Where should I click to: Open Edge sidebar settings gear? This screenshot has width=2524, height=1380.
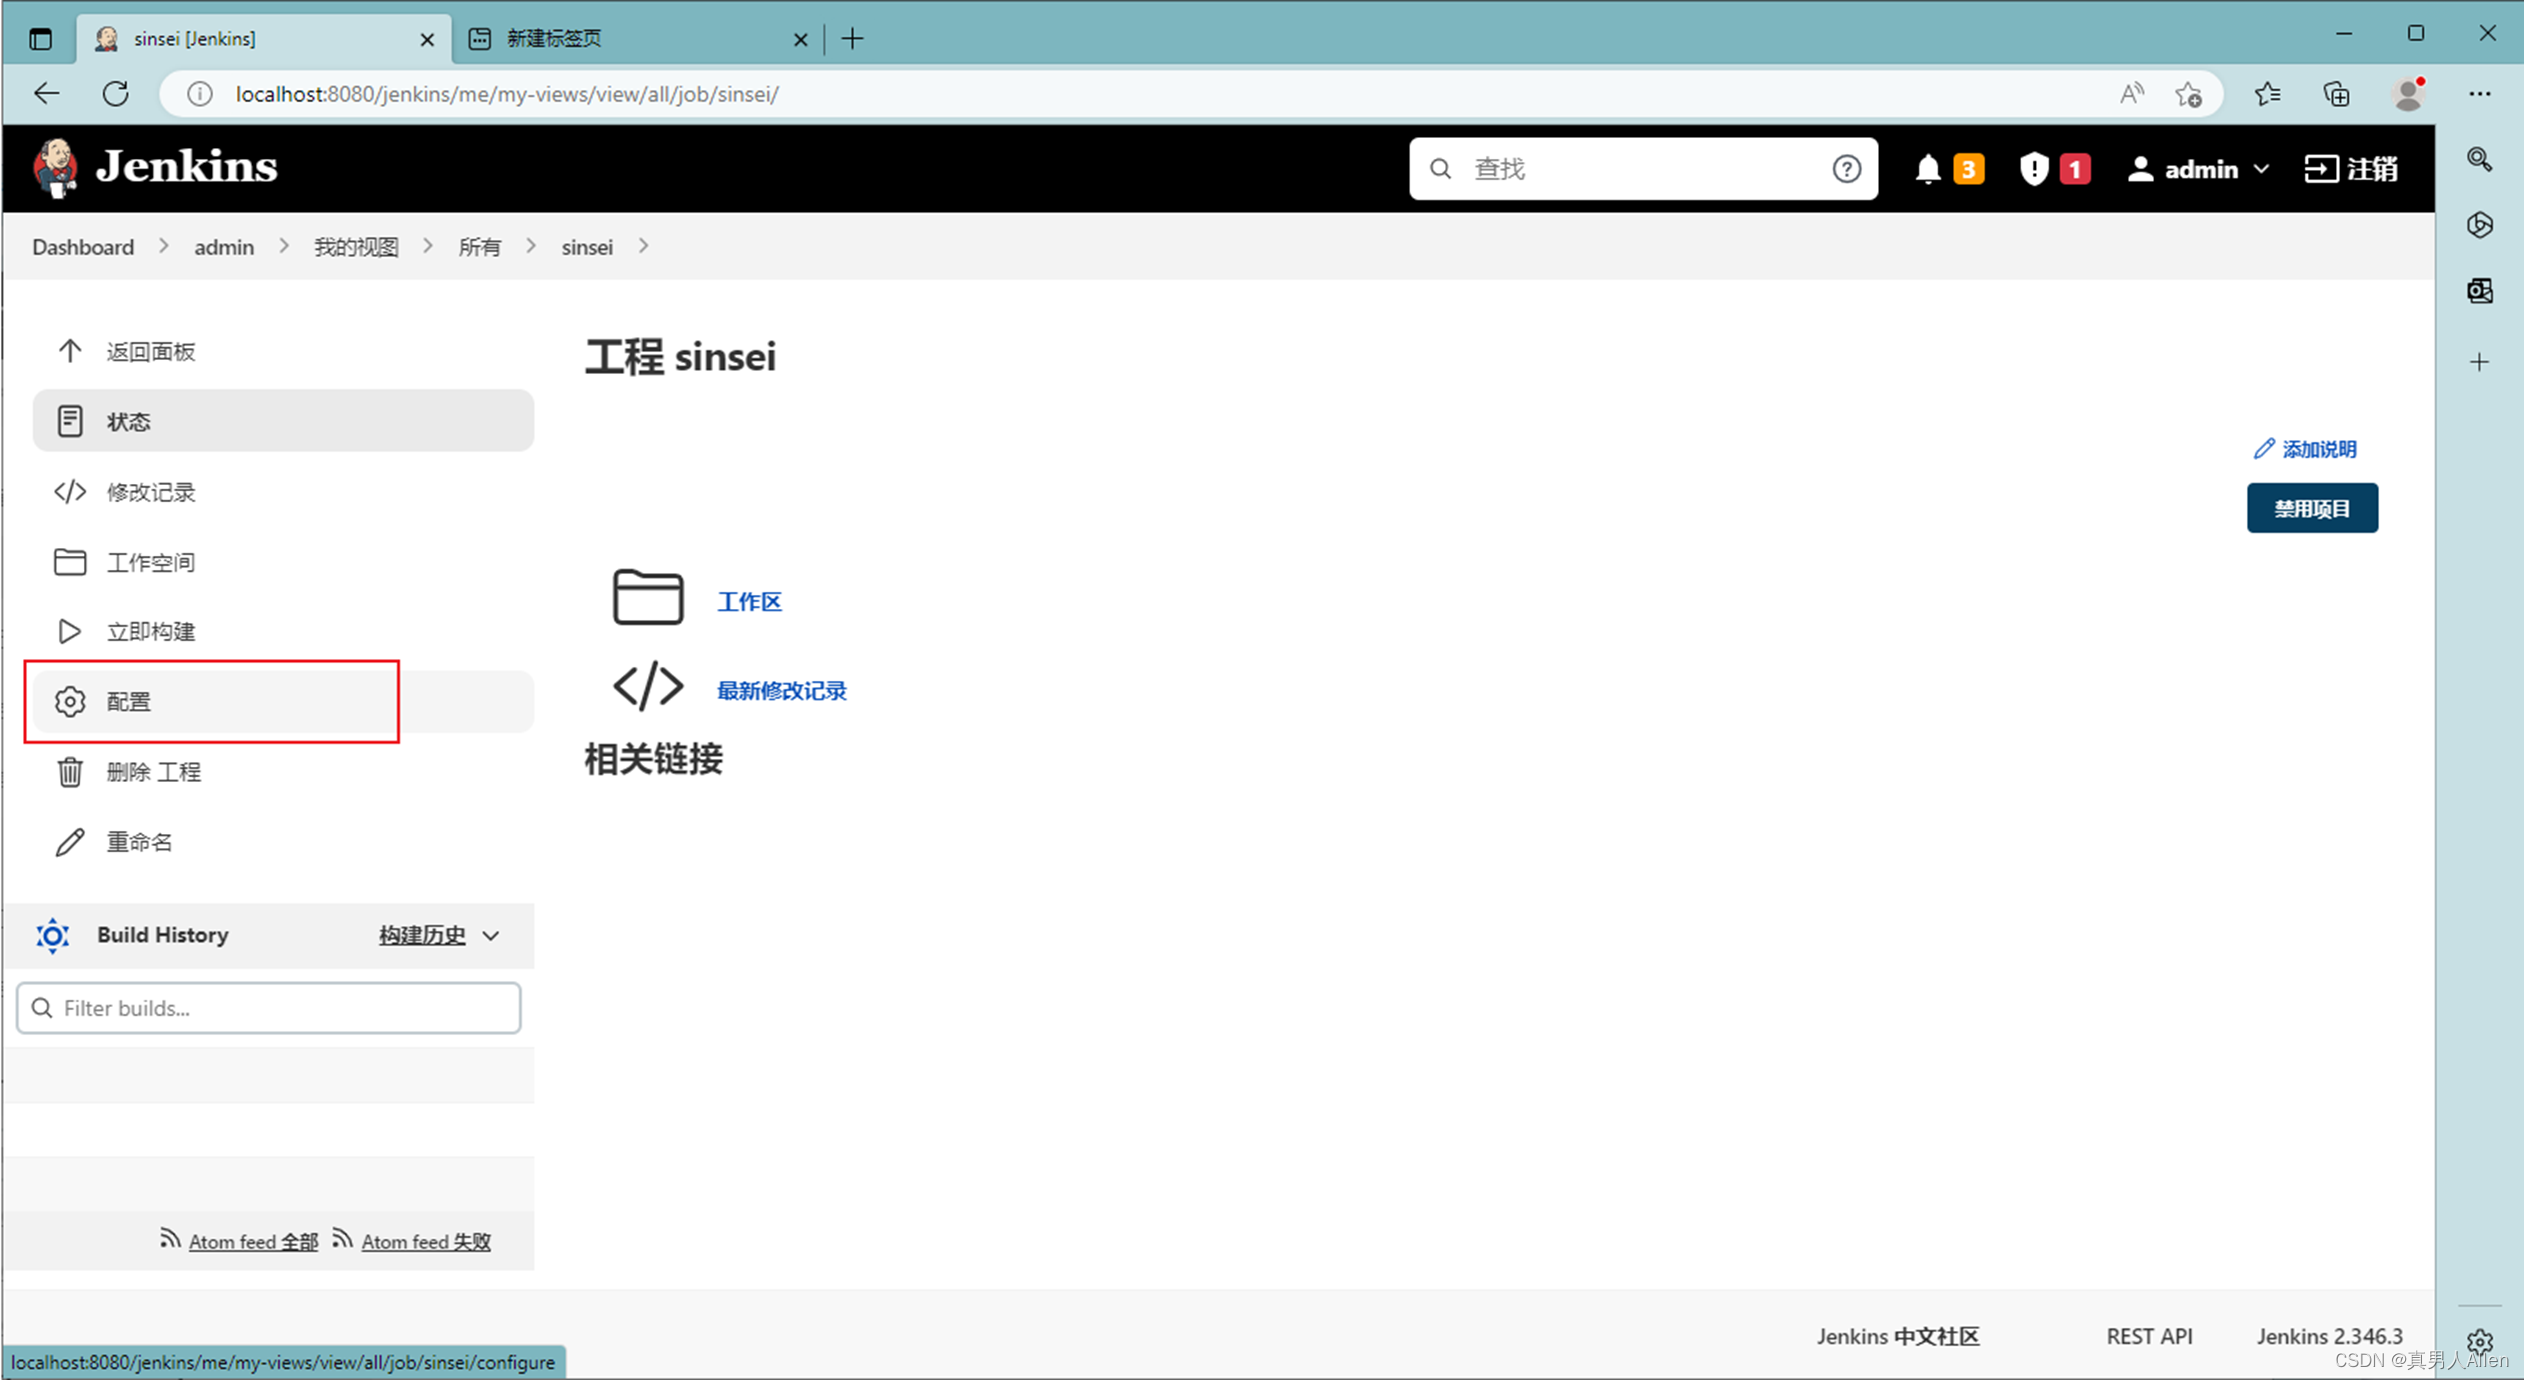[x=2479, y=1341]
